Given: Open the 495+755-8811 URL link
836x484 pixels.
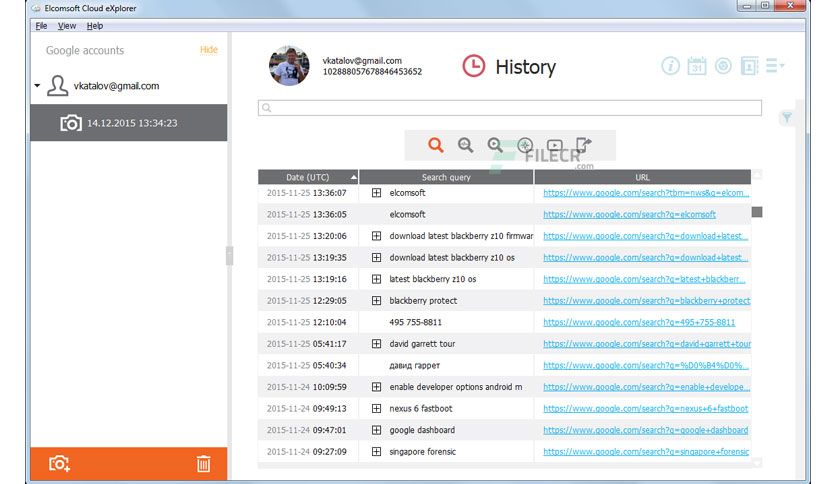Looking at the screenshot, I should [639, 322].
